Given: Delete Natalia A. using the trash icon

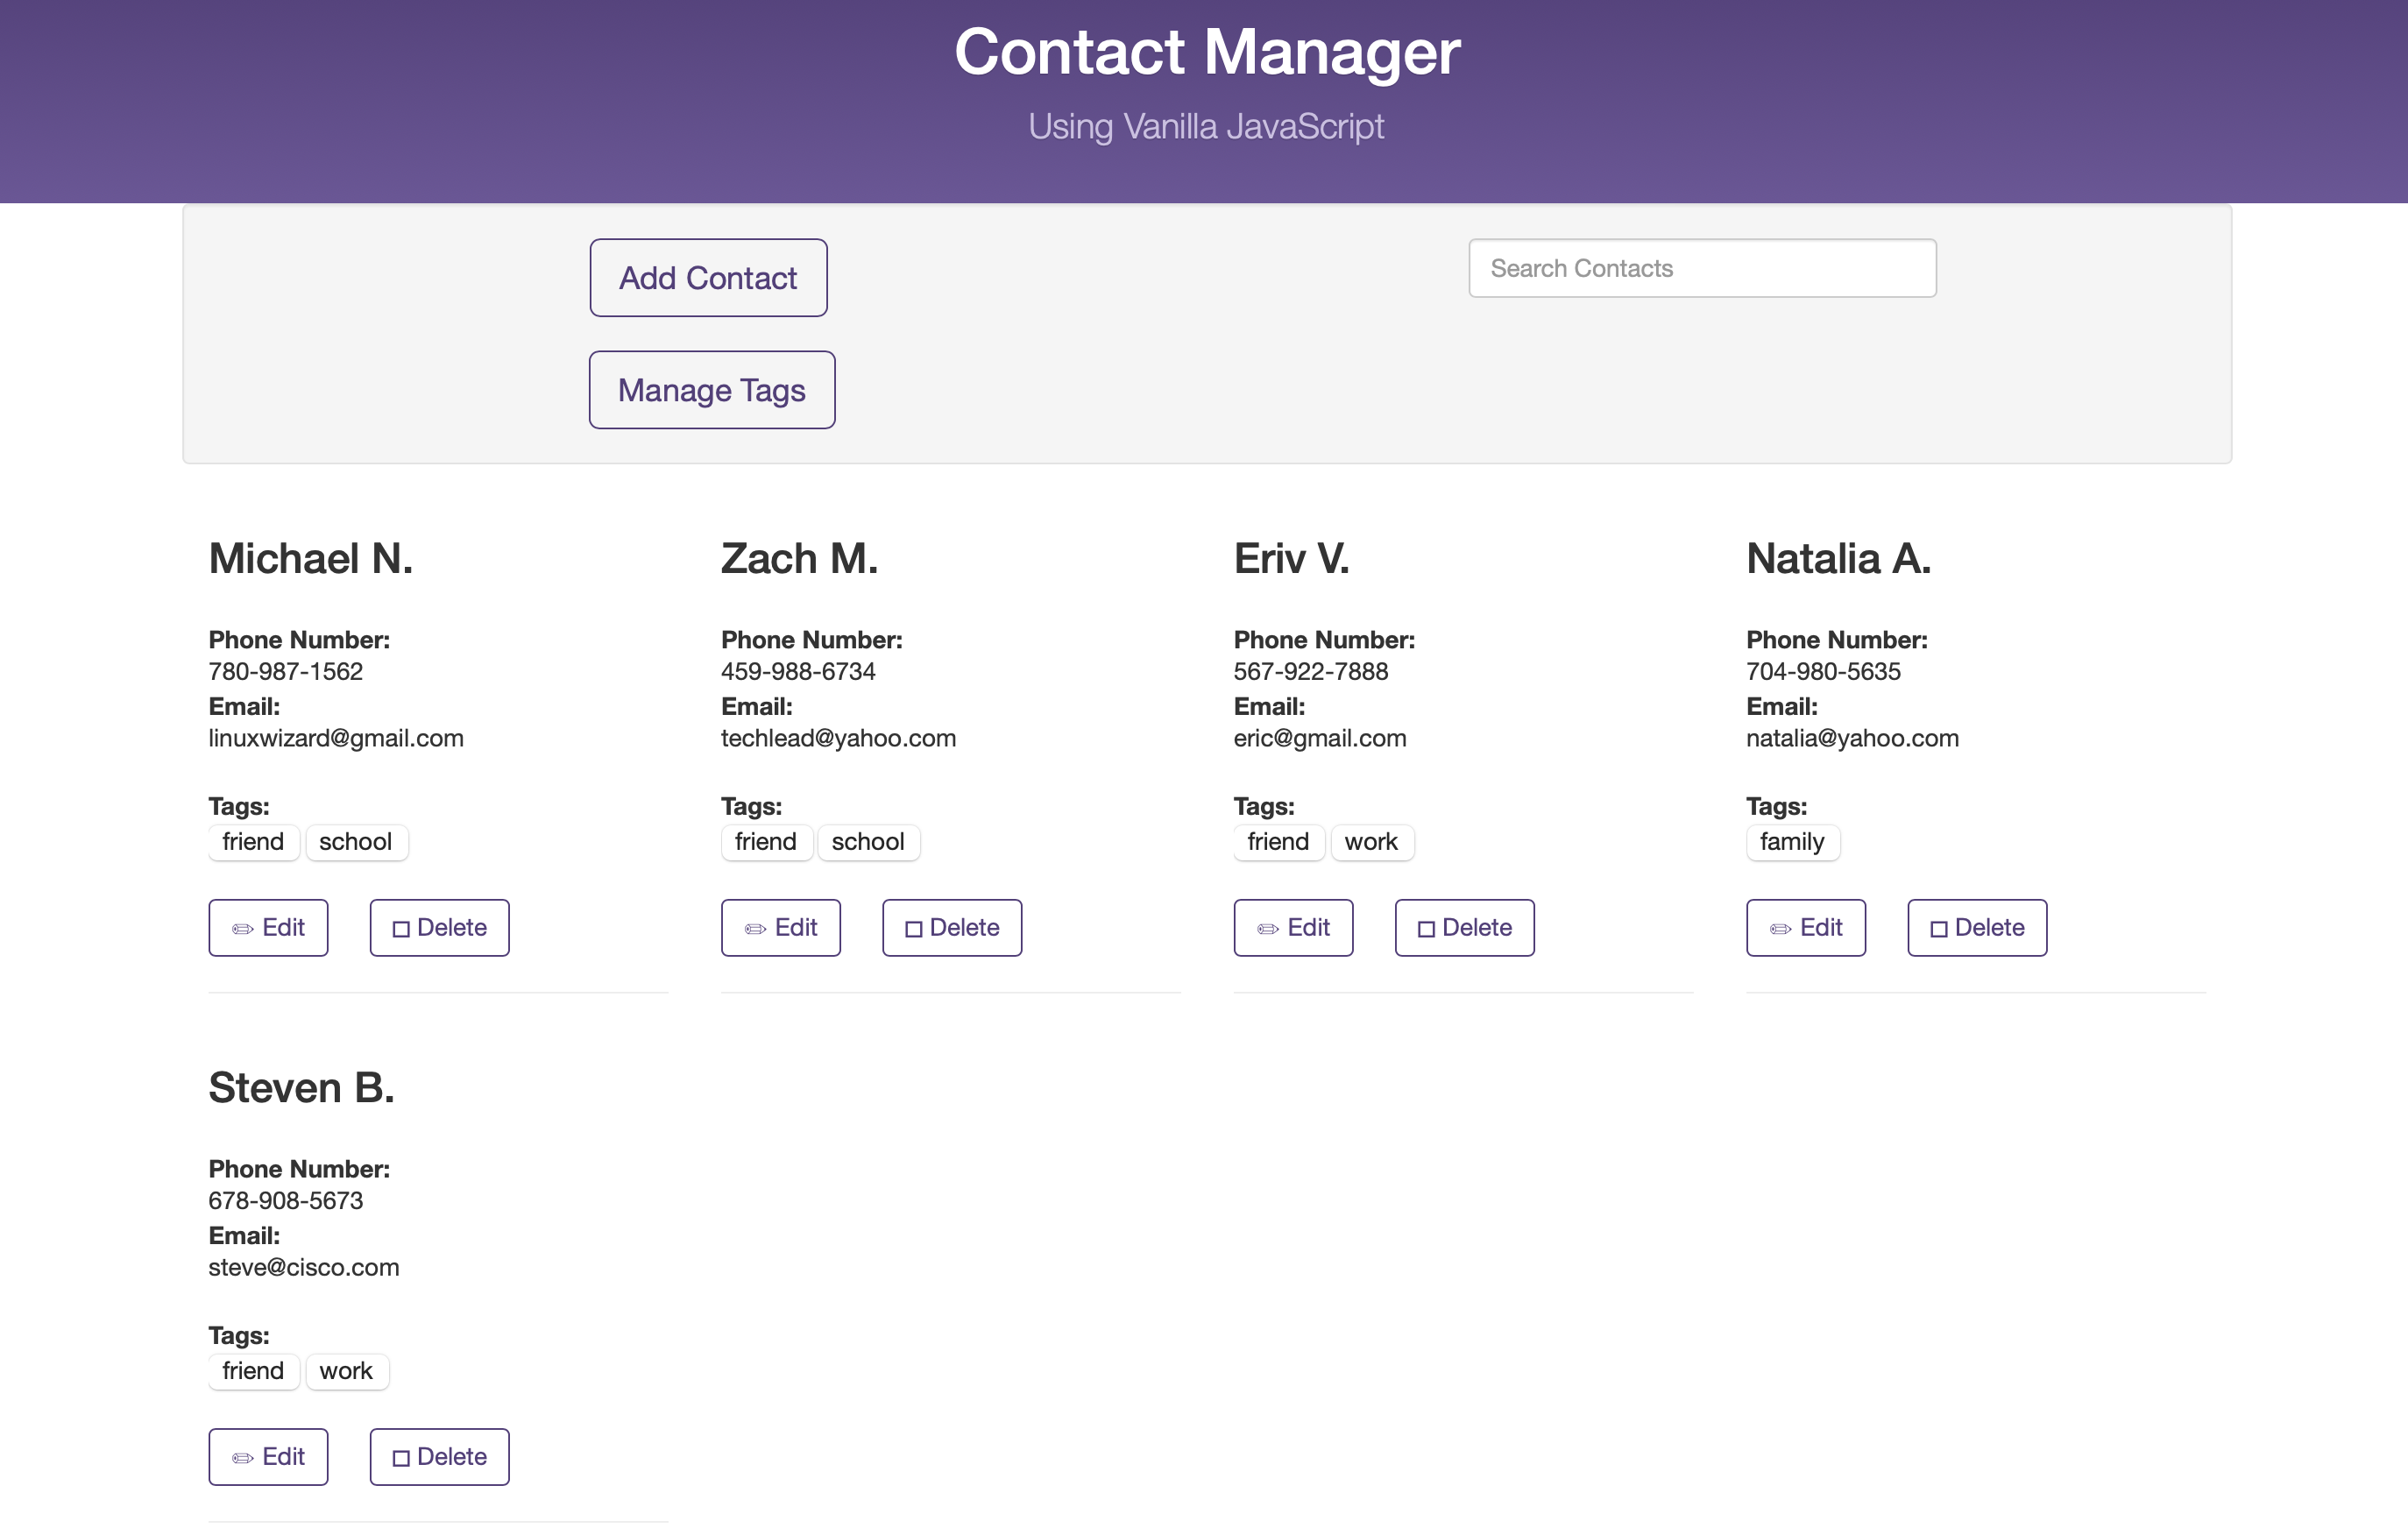Looking at the screenshot, I should point(1938,929).
